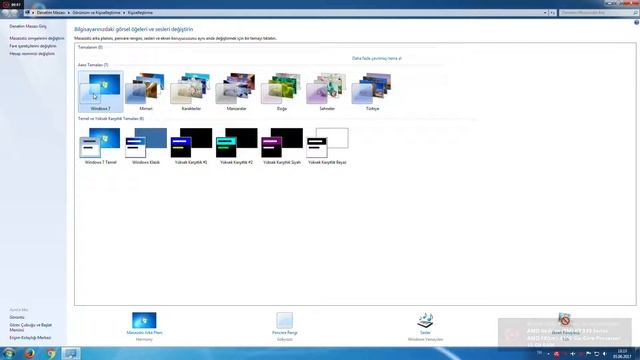
Task: Click the network tray icon
Action: pos(597,354)
